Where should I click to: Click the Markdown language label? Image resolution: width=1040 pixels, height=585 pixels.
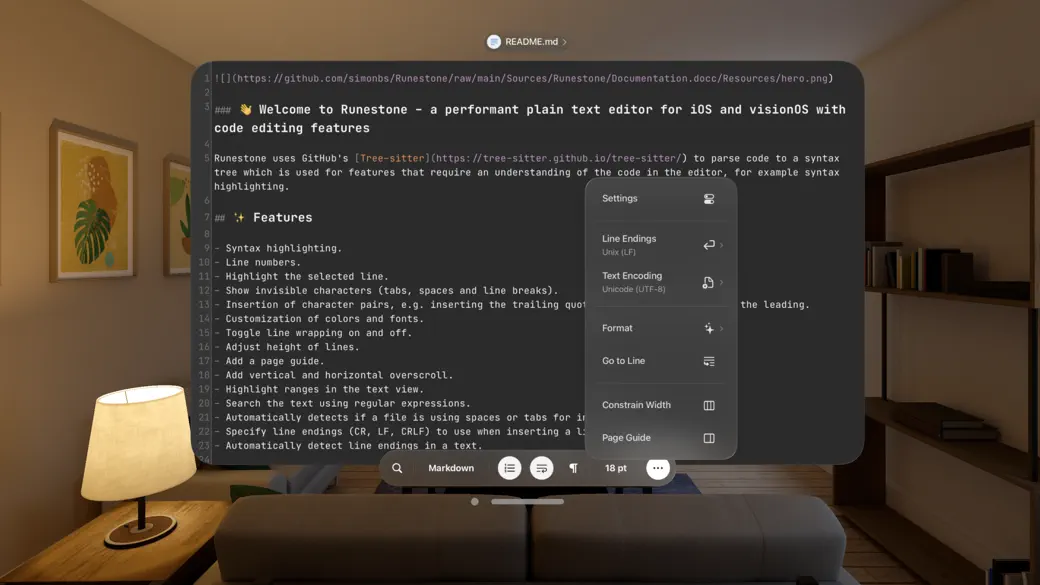(x=451, y=467)
